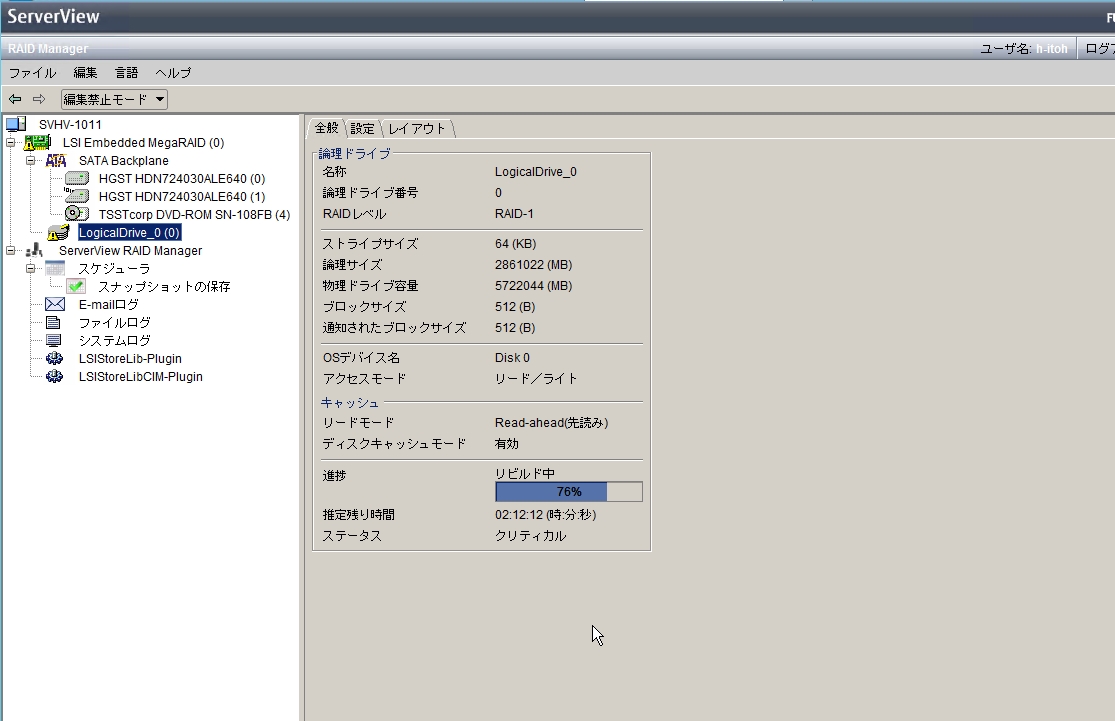Click the 64 (KB) stripe size value
The width and height of the screenshot is (1115, 721).
coord(516,243)
